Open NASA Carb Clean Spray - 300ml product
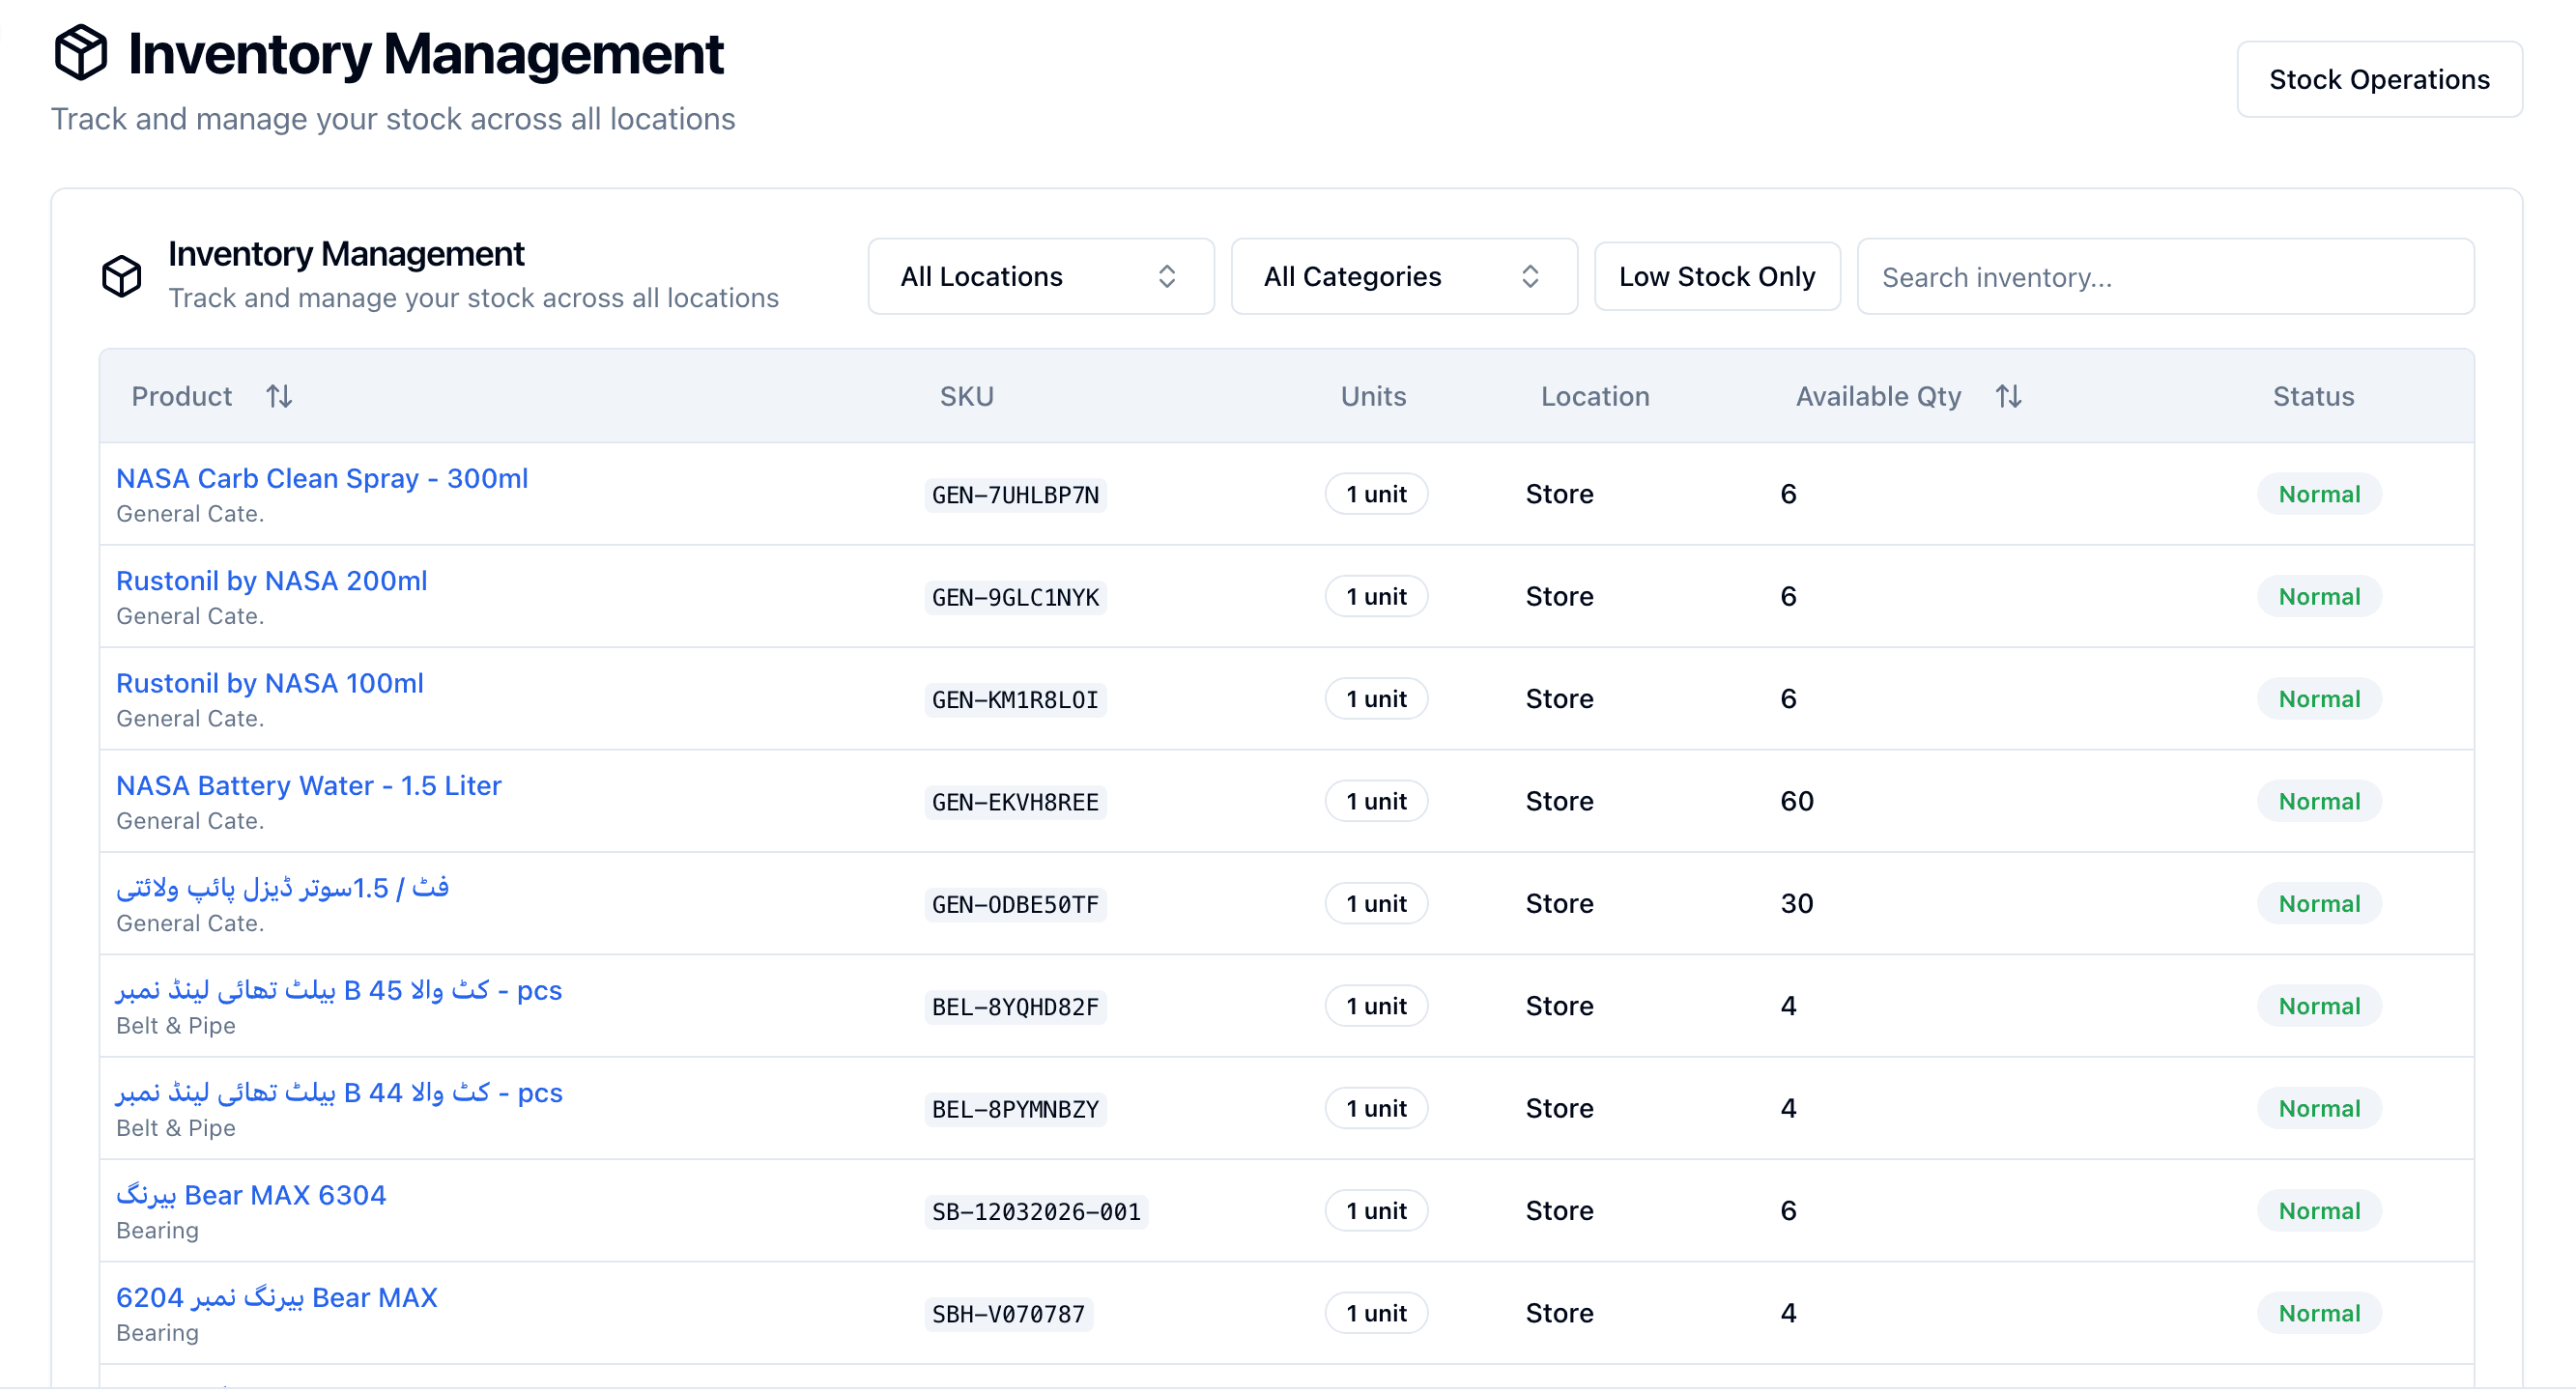This screenshot has height=1391, width=2576. tap(322, 478)
